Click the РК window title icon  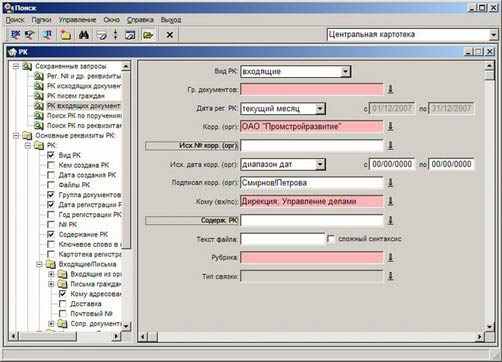point(13,52)
